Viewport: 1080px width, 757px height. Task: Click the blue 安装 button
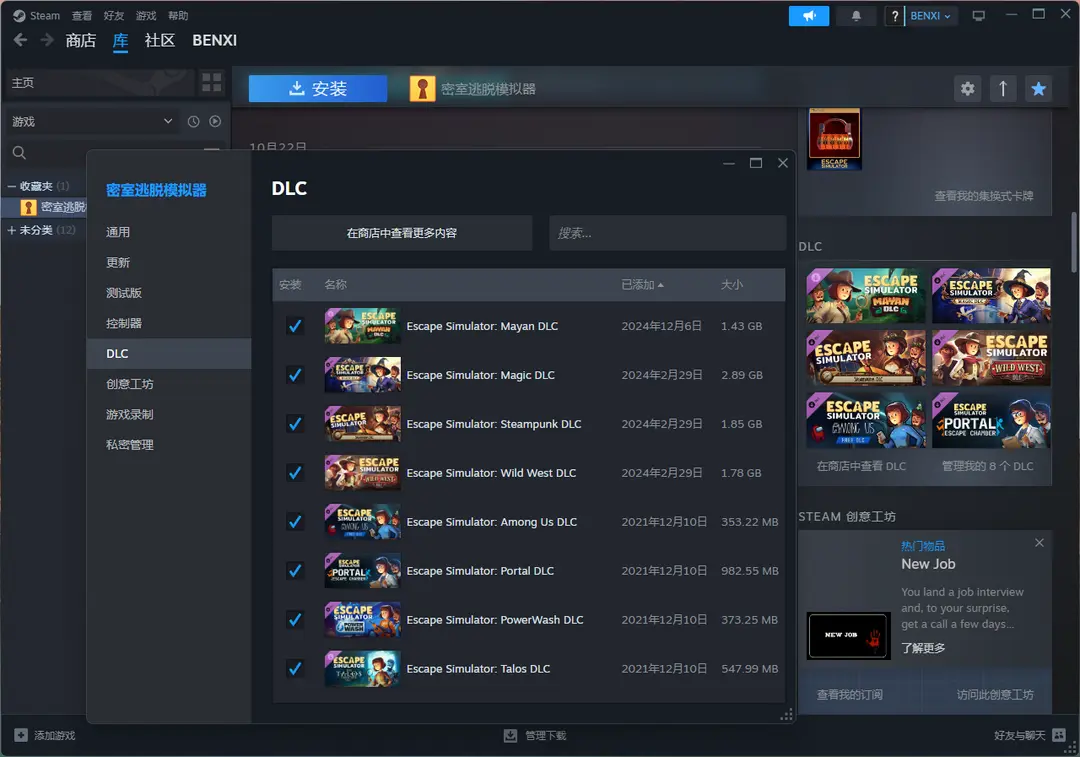(318, 89)
